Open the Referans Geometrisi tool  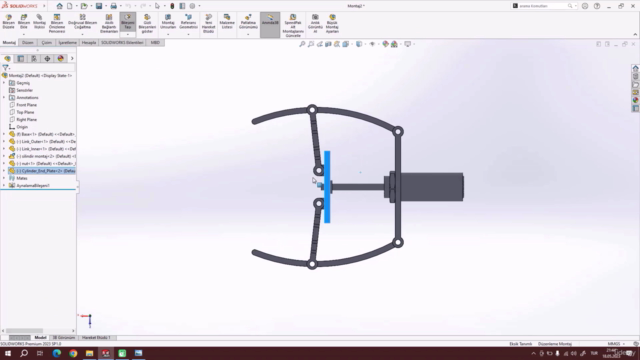point(188,22)
